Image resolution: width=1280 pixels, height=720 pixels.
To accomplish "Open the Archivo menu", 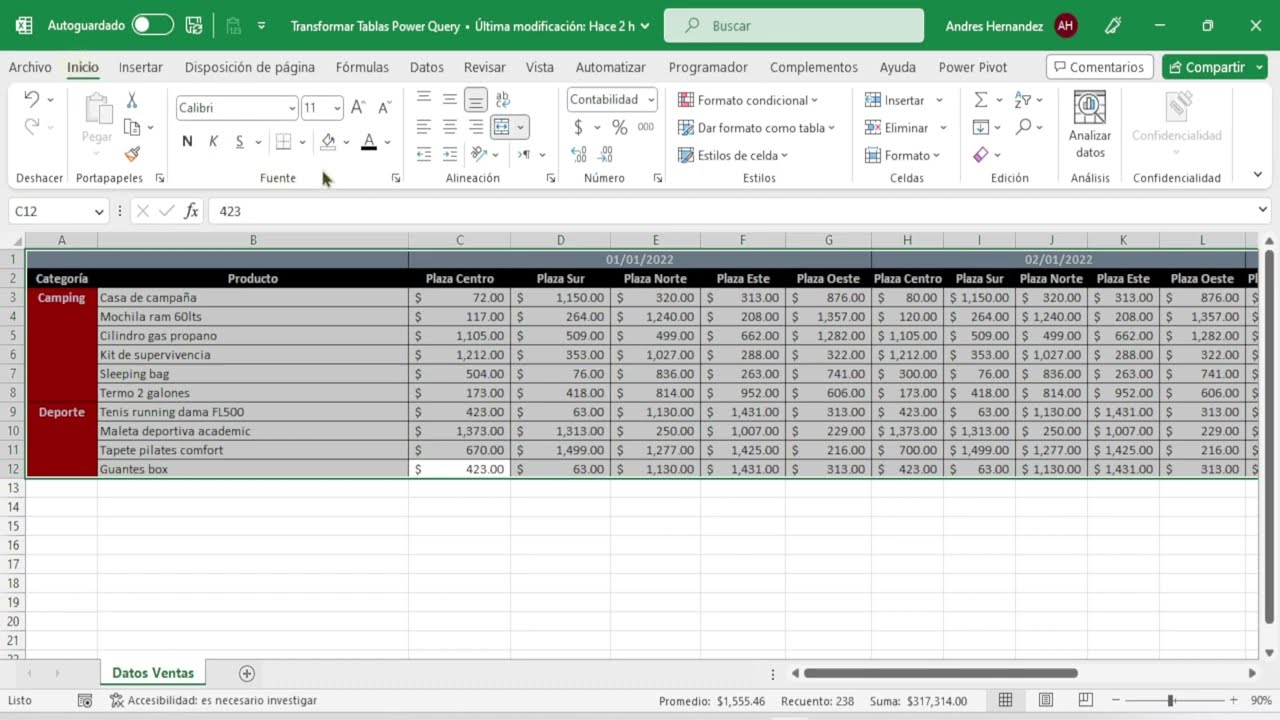I will click(30, 67).
